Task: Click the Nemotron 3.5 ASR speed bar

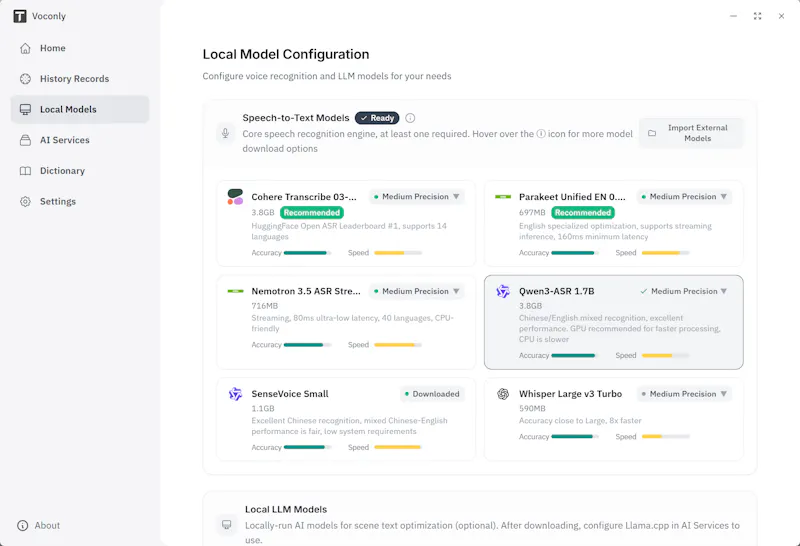Action: pos(398,345)
